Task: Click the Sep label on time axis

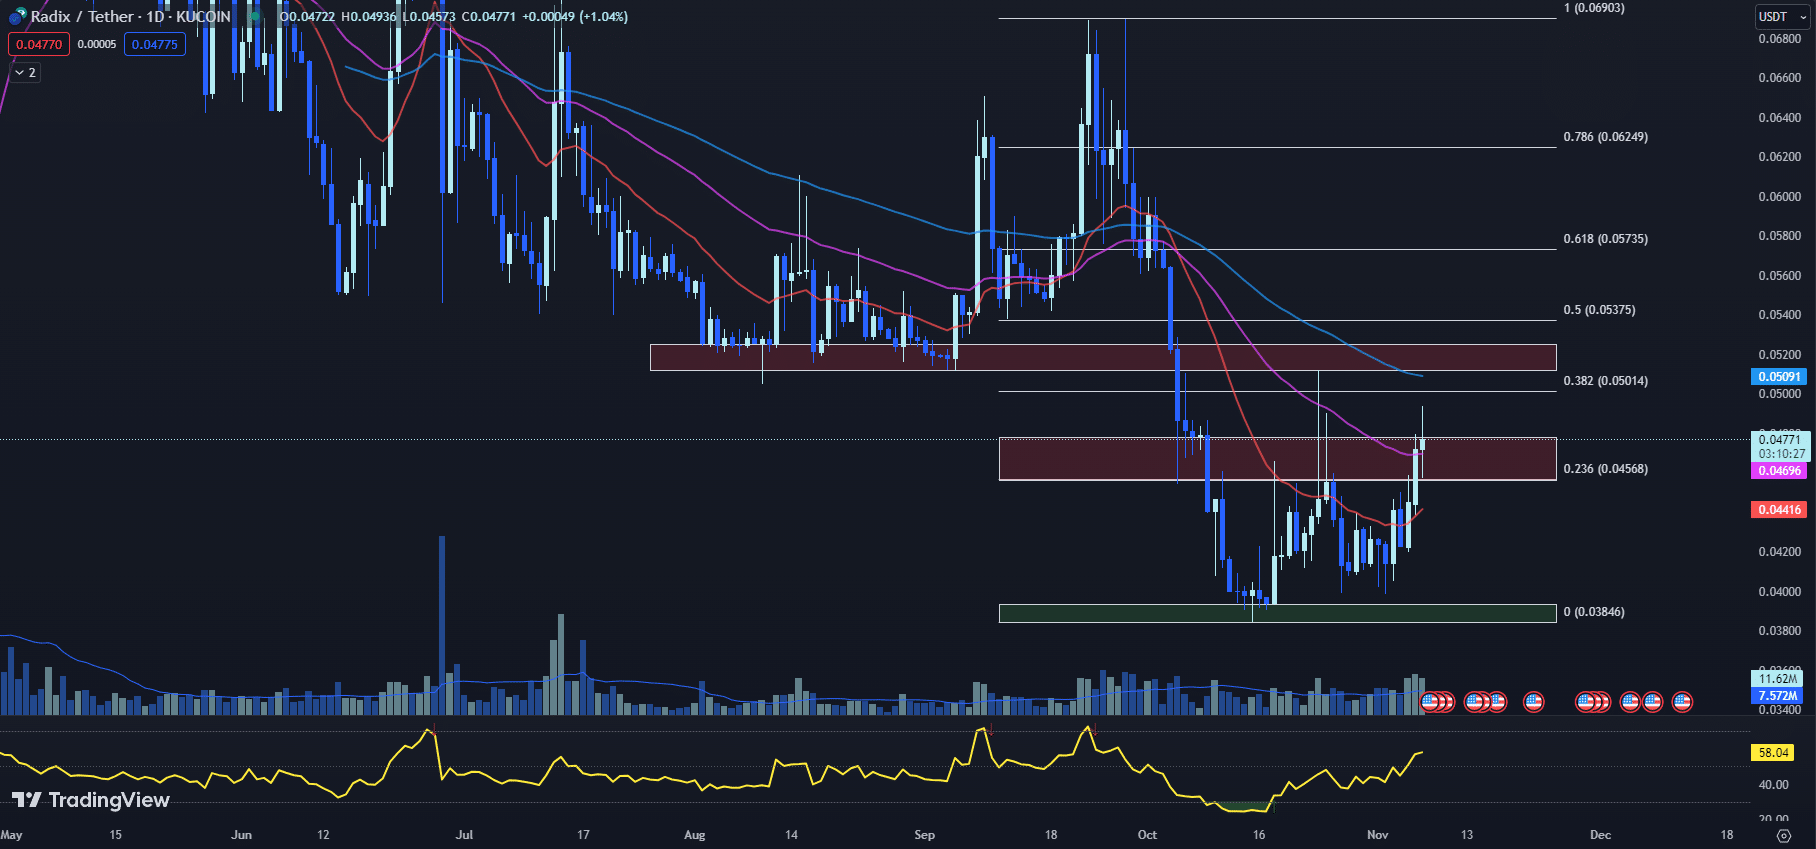Action: click(925, 835)
